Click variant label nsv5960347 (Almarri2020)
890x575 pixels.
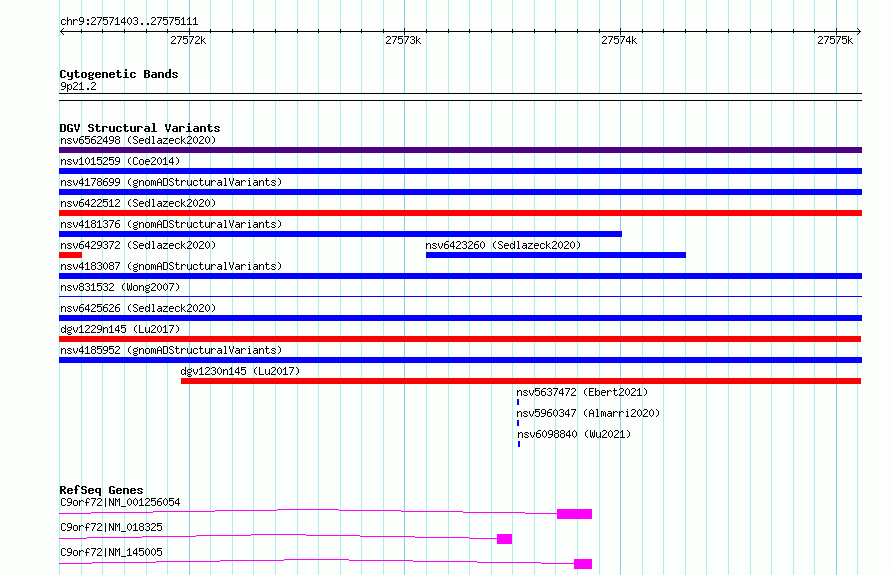point(588,413)
